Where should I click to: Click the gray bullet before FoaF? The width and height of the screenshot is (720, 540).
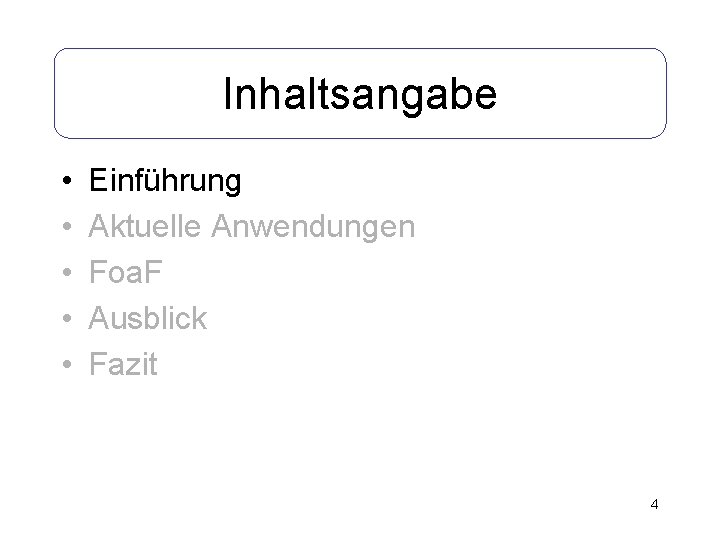point(67,272)
